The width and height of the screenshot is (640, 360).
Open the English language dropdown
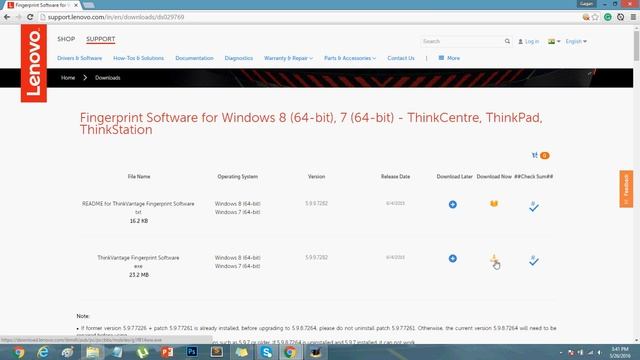pos(576,41)
